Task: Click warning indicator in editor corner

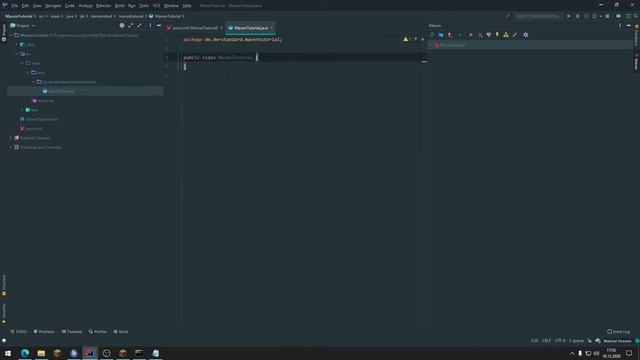Action: tap(405, 40)
